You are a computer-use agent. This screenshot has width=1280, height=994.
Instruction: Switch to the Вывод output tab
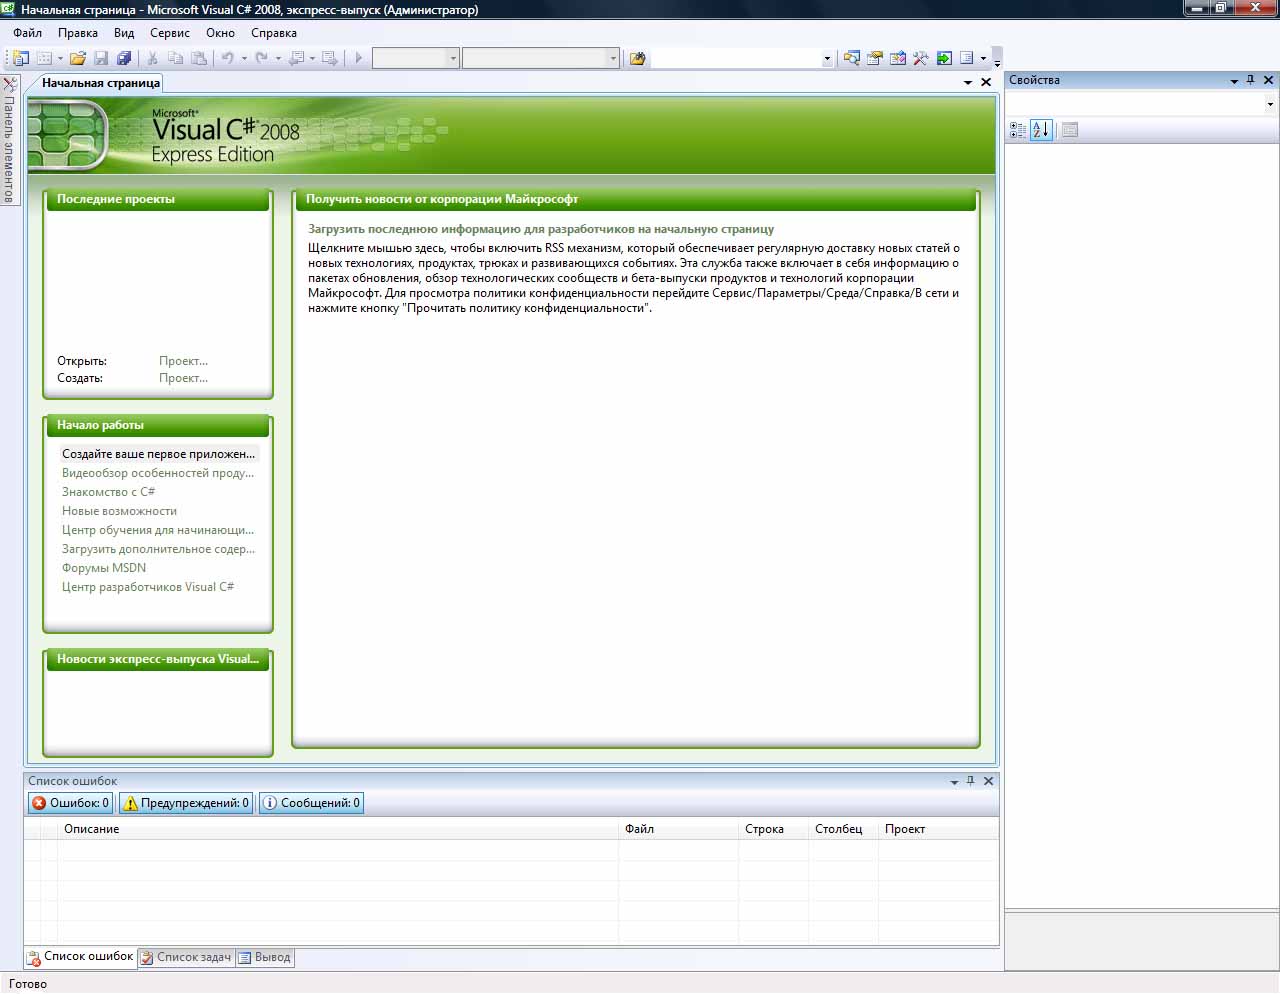coord(265,957)
